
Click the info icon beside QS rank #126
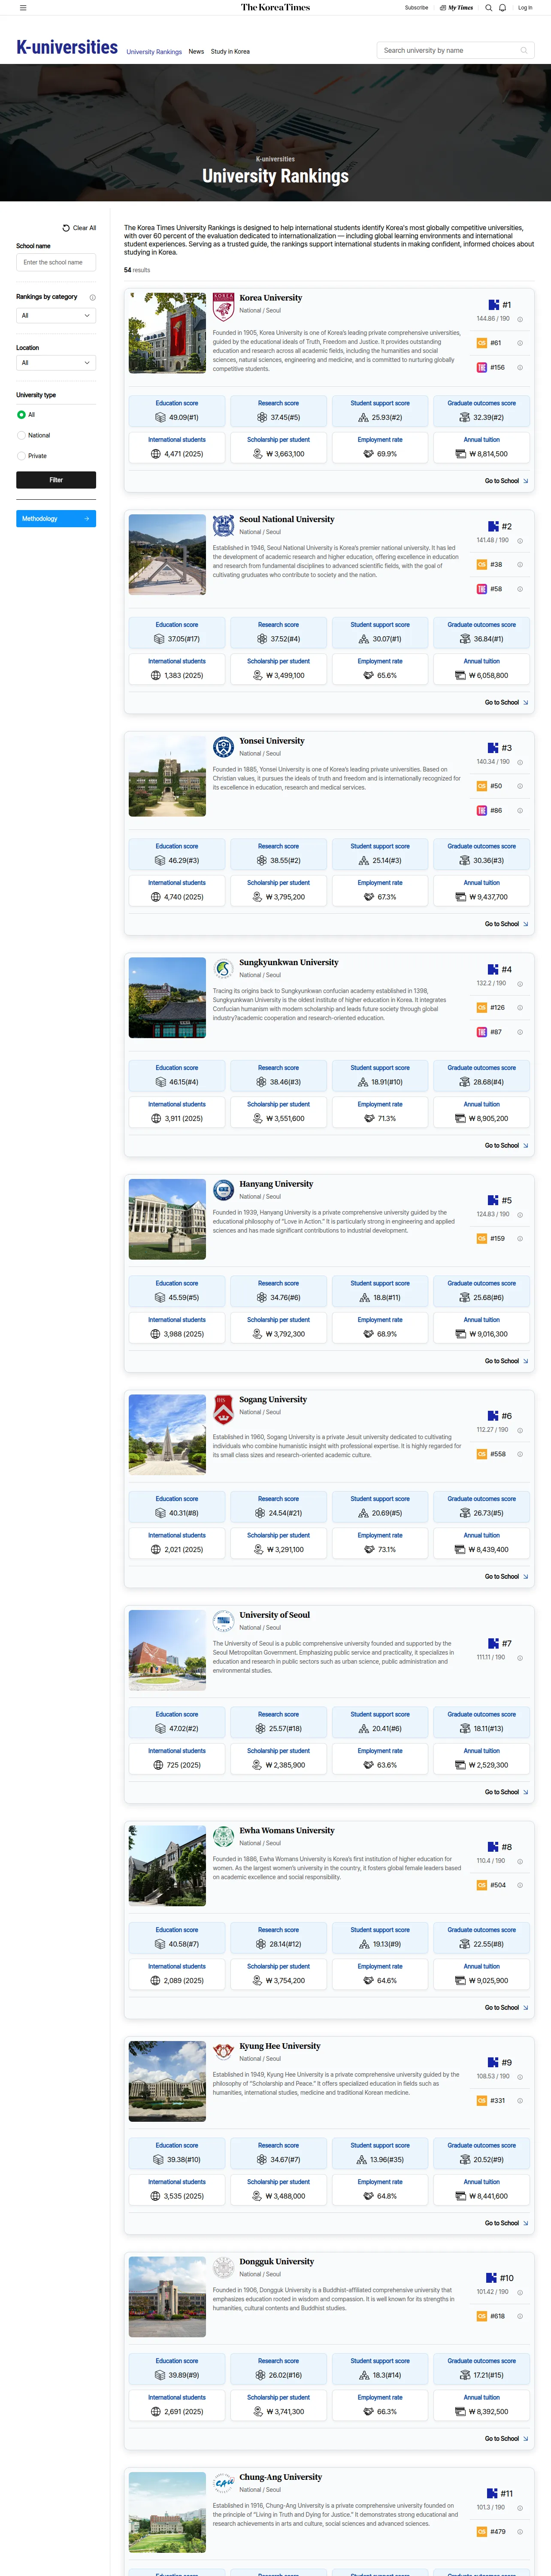[x=520, y=1008]
